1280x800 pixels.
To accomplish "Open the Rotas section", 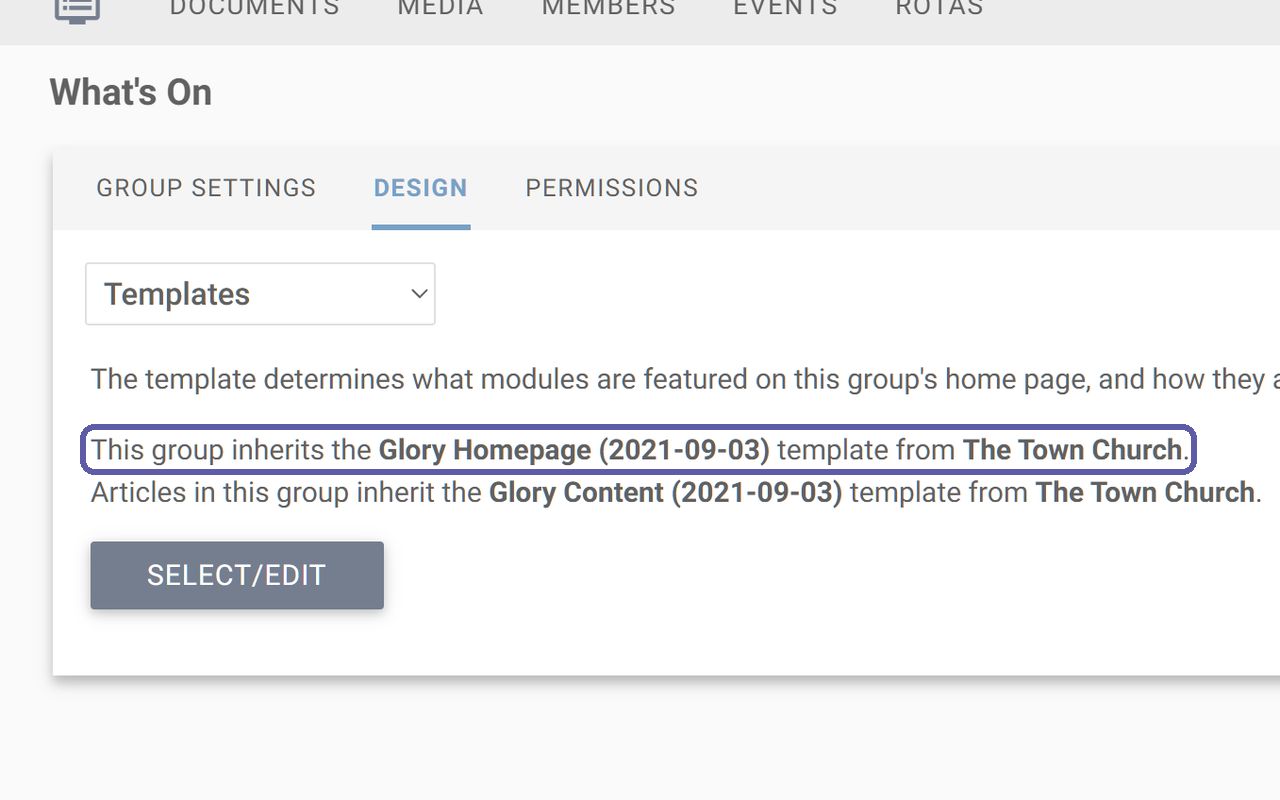I will [940, 9].
